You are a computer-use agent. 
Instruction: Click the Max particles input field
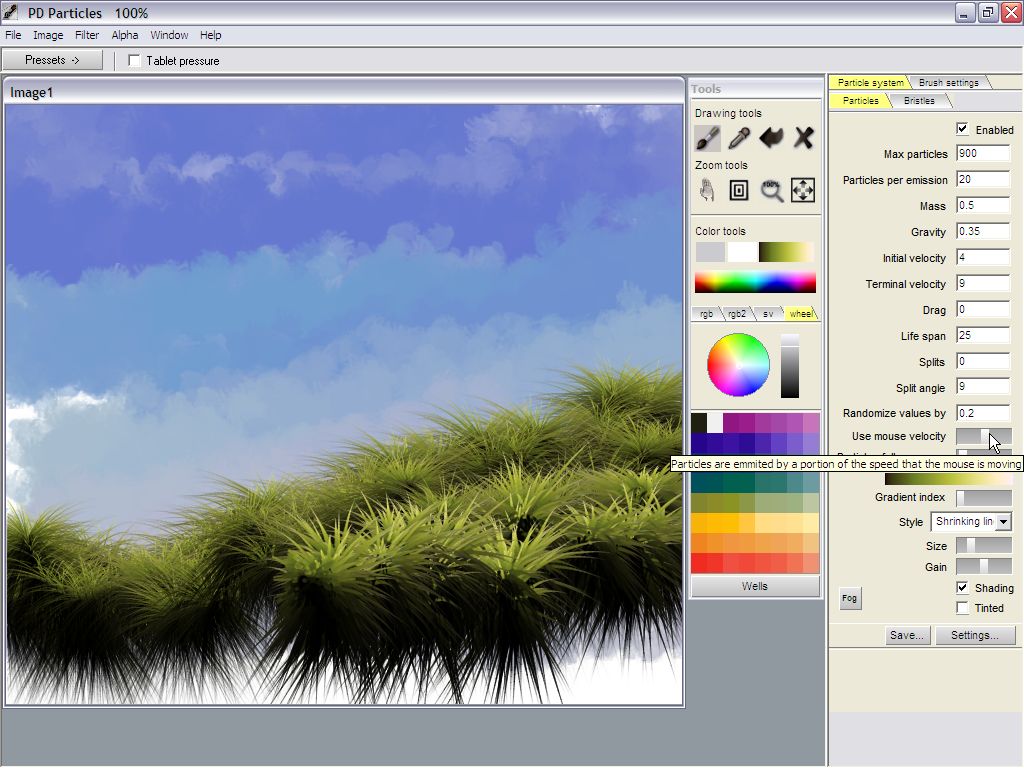point(982,154)
